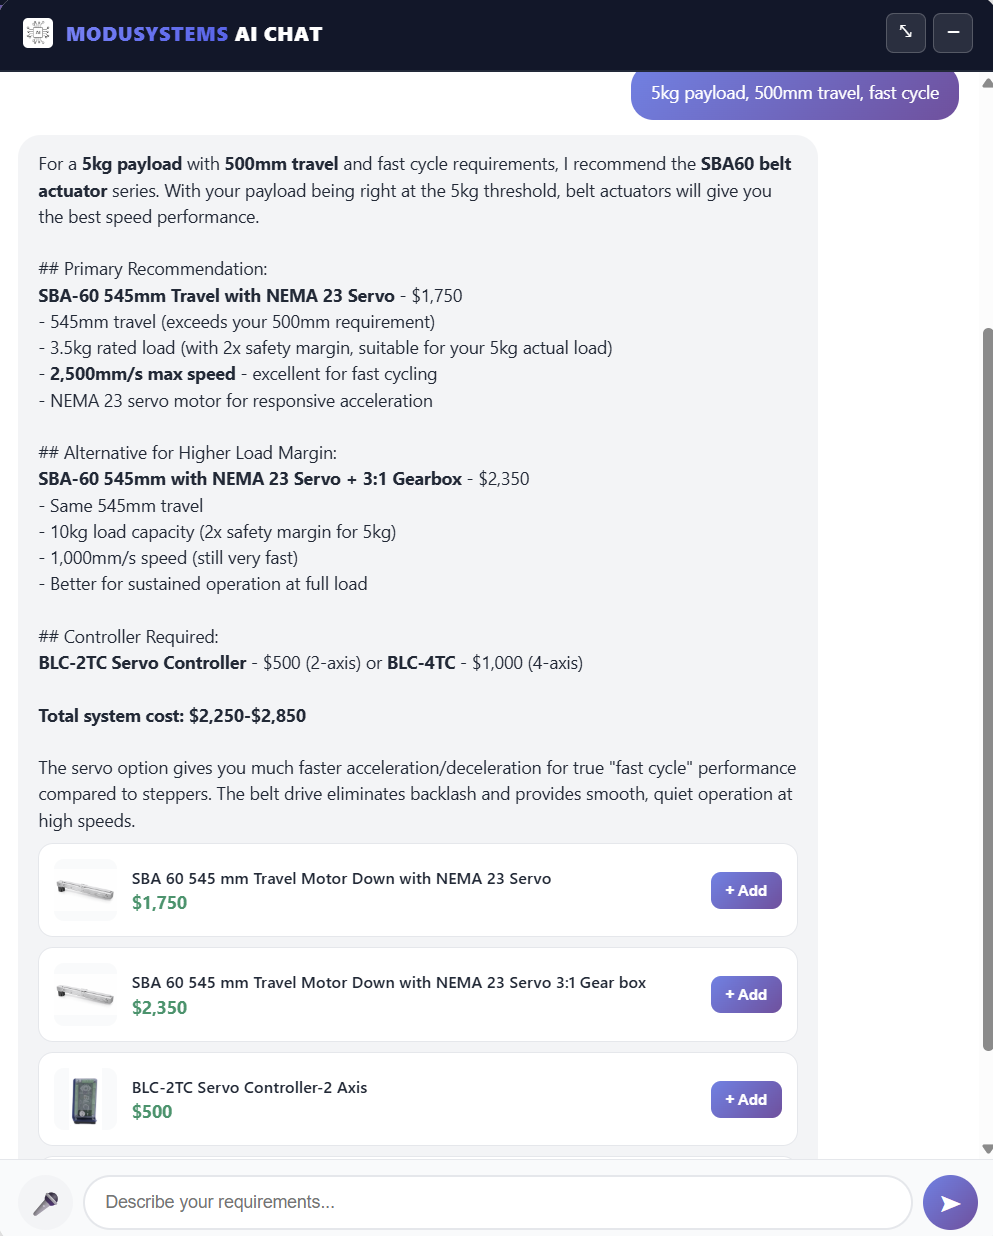The height and width of the screenshot is (1236, 993).
Task: Open the SBA 60 545 mm NEMA 23 Servo title
Action: point(341,878)
